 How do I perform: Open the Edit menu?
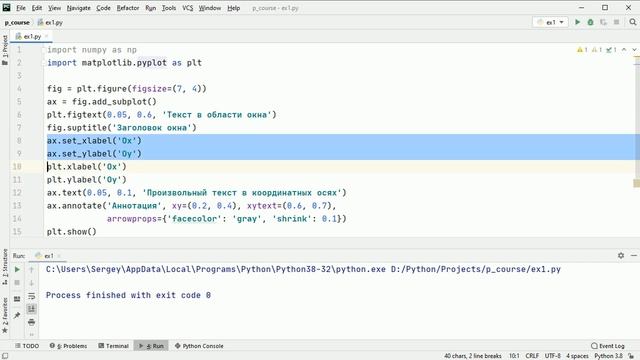click(x=37, y=8)
